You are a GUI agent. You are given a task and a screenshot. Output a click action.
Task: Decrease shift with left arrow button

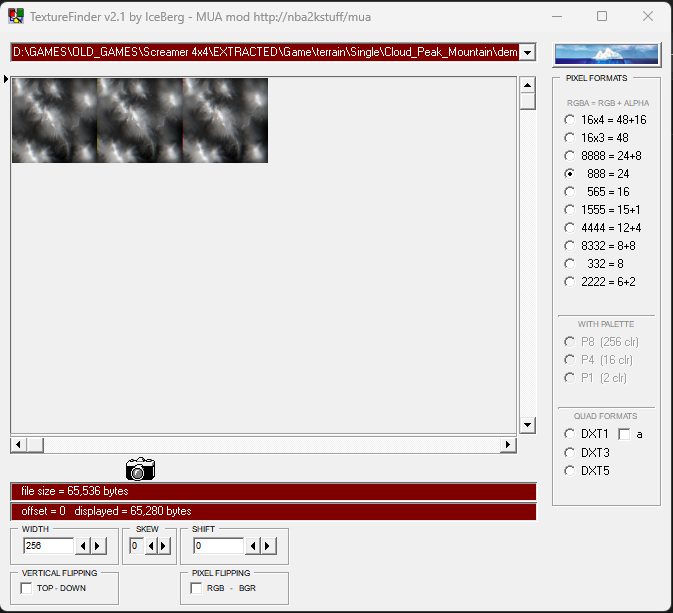click(x=253, y=546)
